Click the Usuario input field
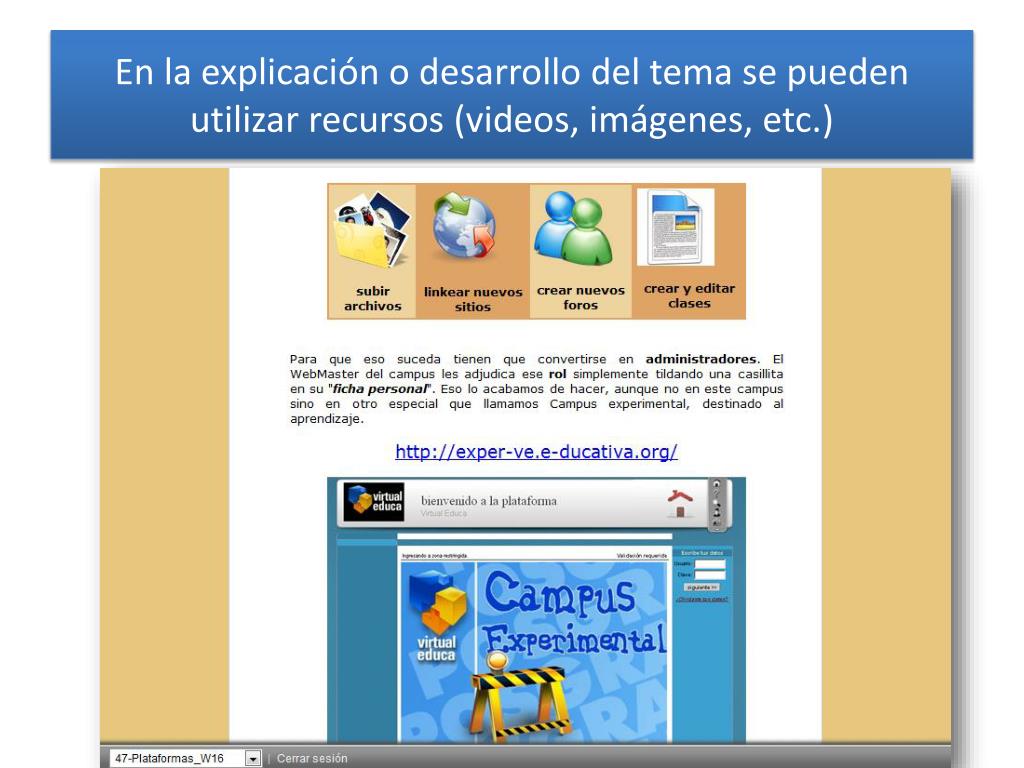This screenshot has width=1024, height=768. (709, 564)
